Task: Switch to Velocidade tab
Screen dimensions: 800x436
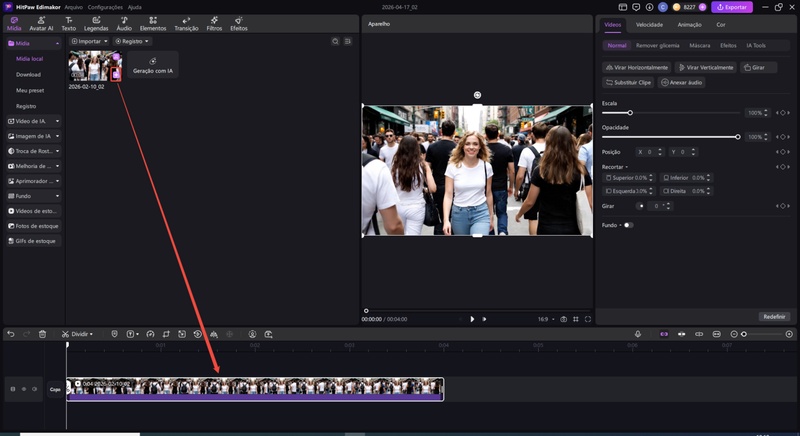Action: (x=649, y=24)
